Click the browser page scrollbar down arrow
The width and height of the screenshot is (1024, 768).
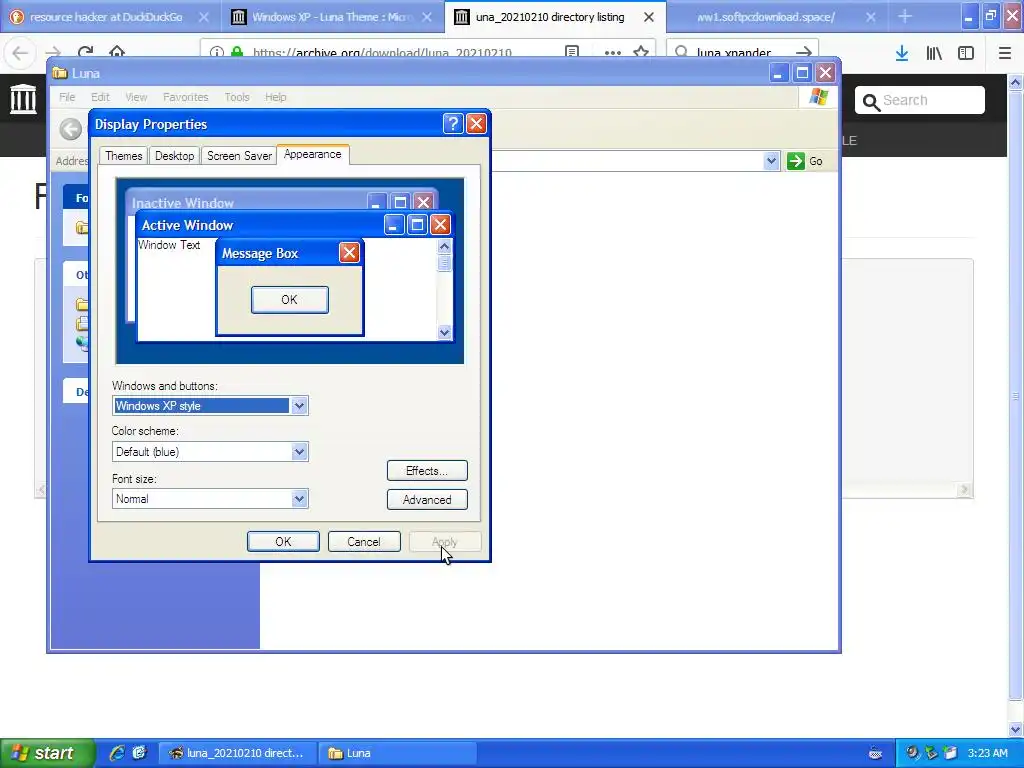[x=1016, y=729]
